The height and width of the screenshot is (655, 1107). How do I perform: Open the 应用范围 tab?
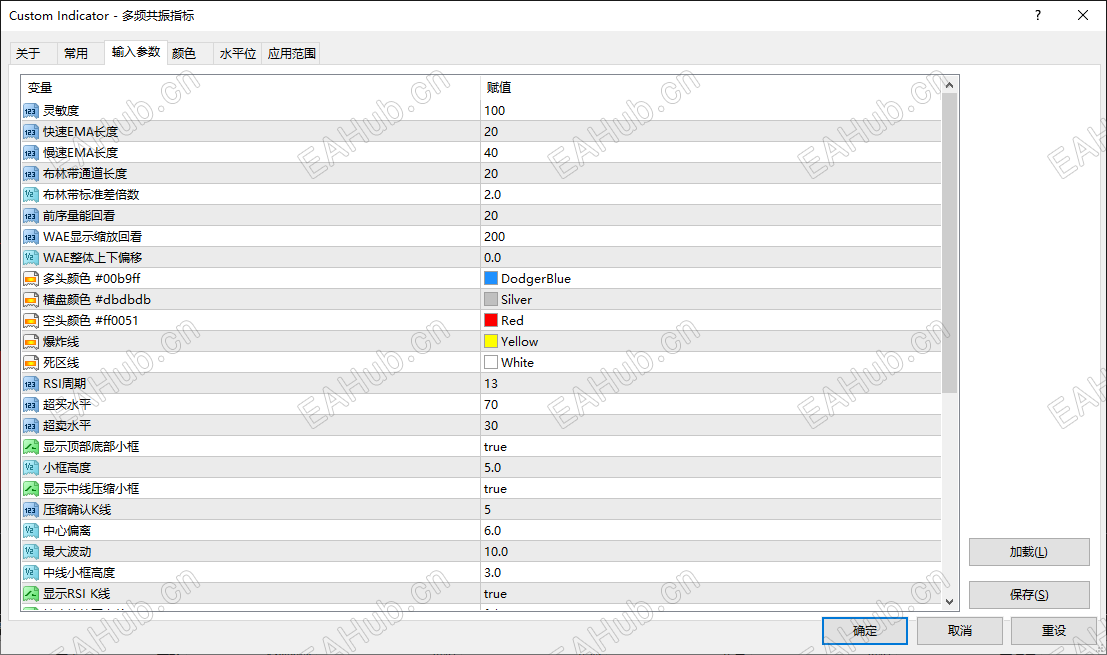292,54
